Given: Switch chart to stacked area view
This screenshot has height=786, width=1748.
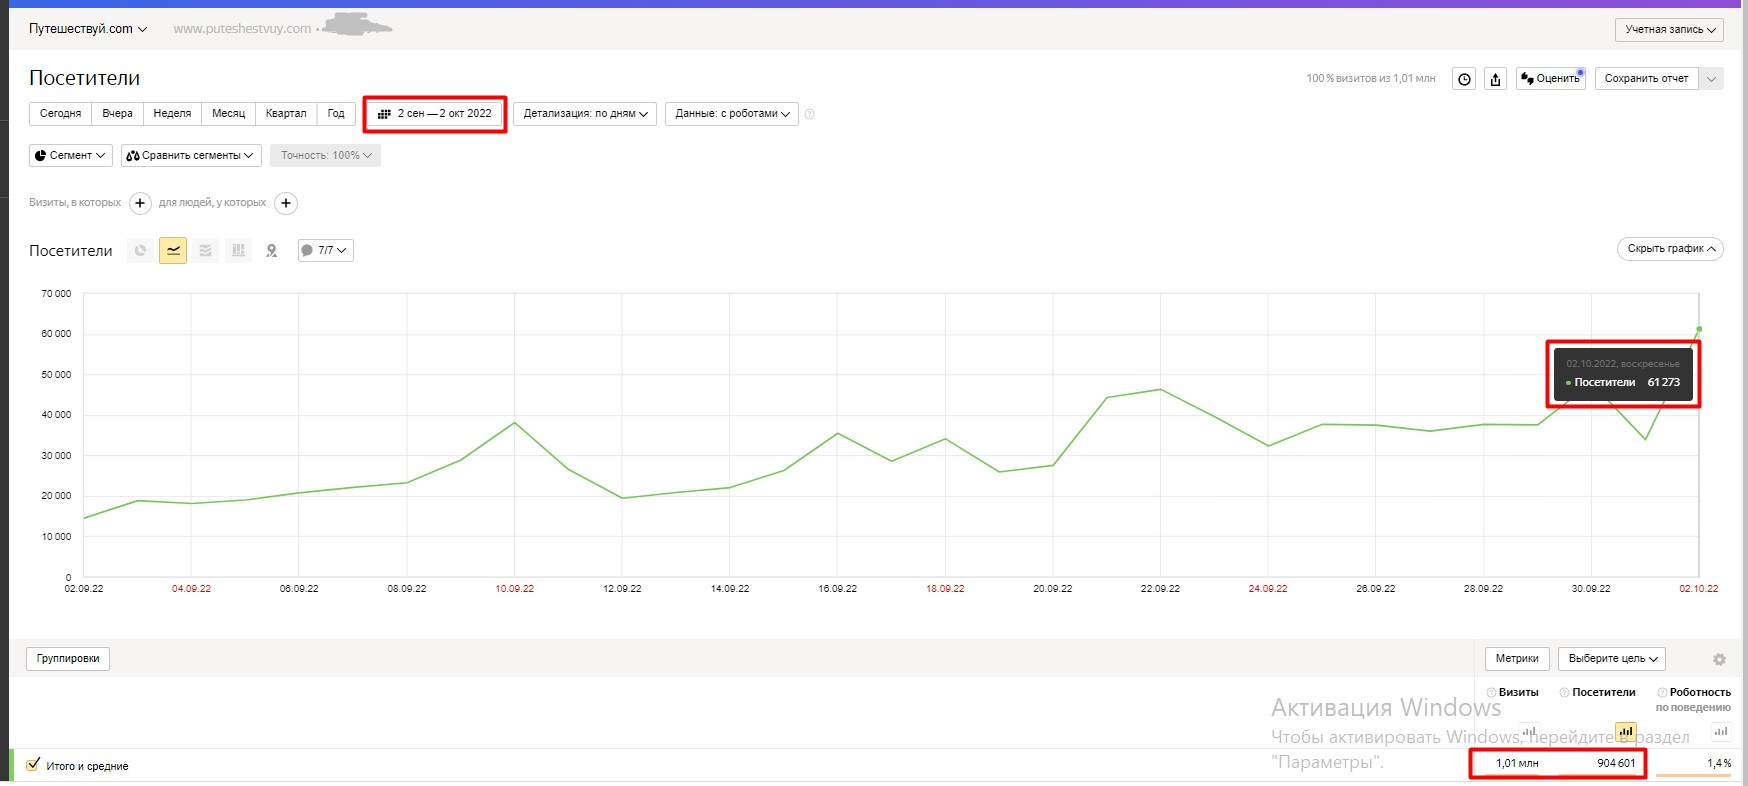Looking at the screenshot, I should [x=205, y=251].
